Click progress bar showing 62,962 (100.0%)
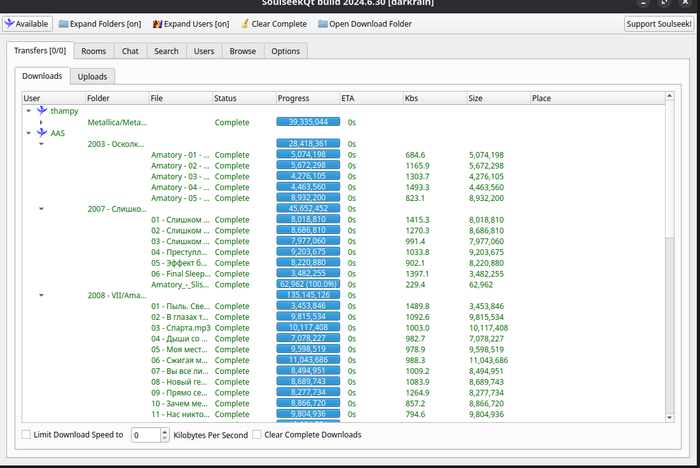This screenshot has height=468, width=700. pos(308,284)
